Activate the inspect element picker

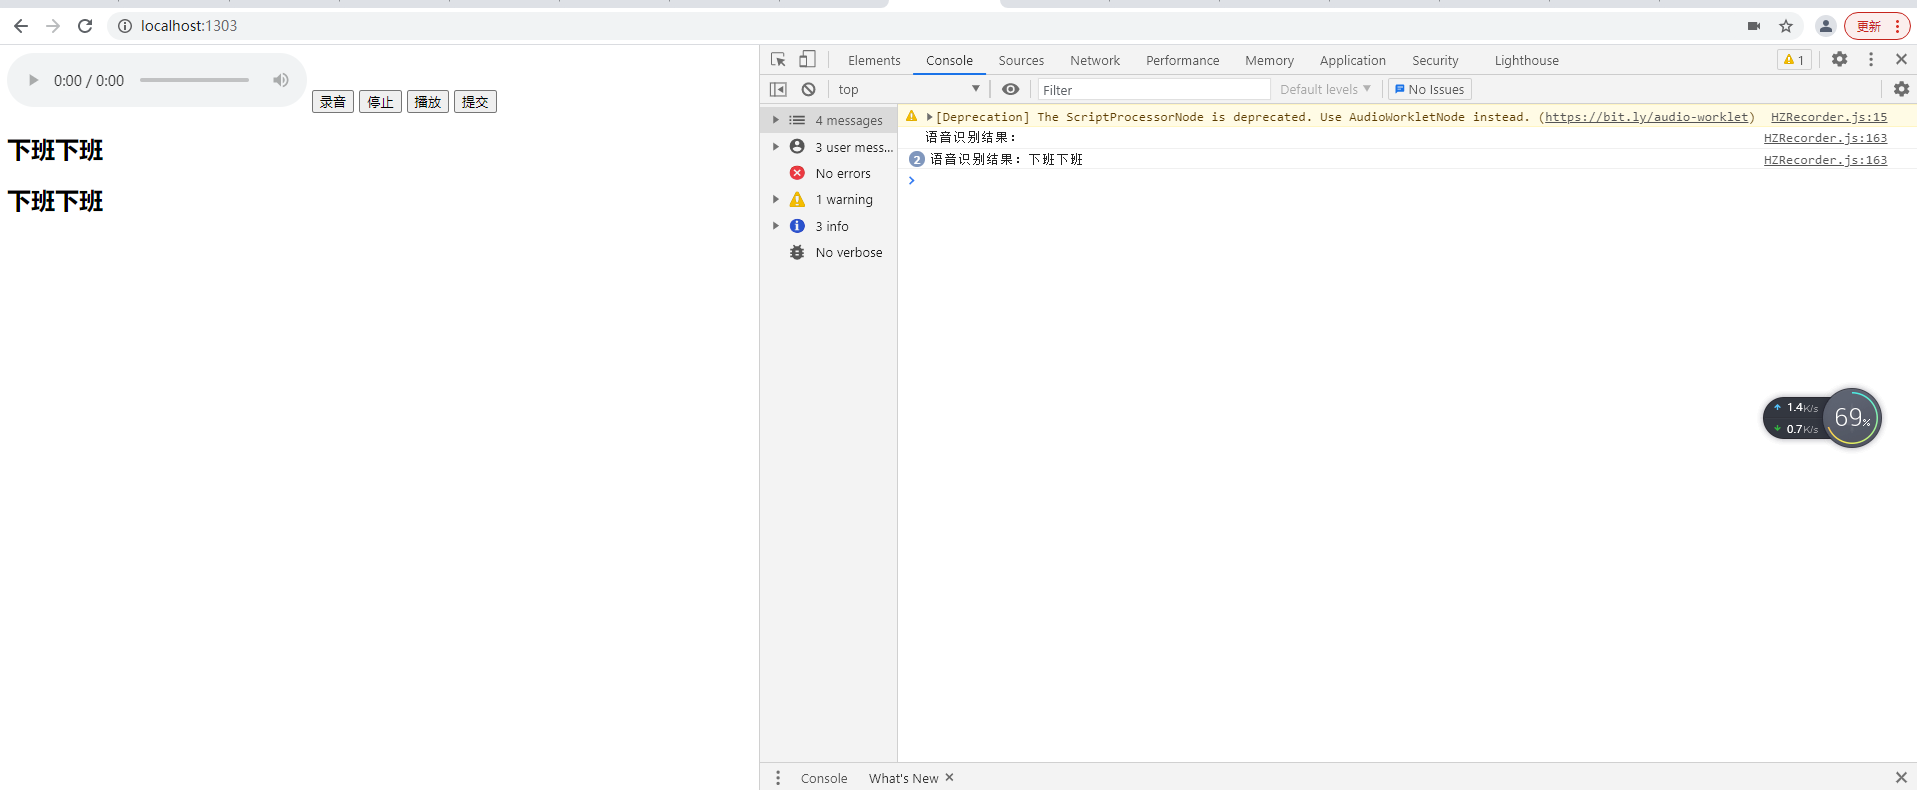click(x=778, y=60)
